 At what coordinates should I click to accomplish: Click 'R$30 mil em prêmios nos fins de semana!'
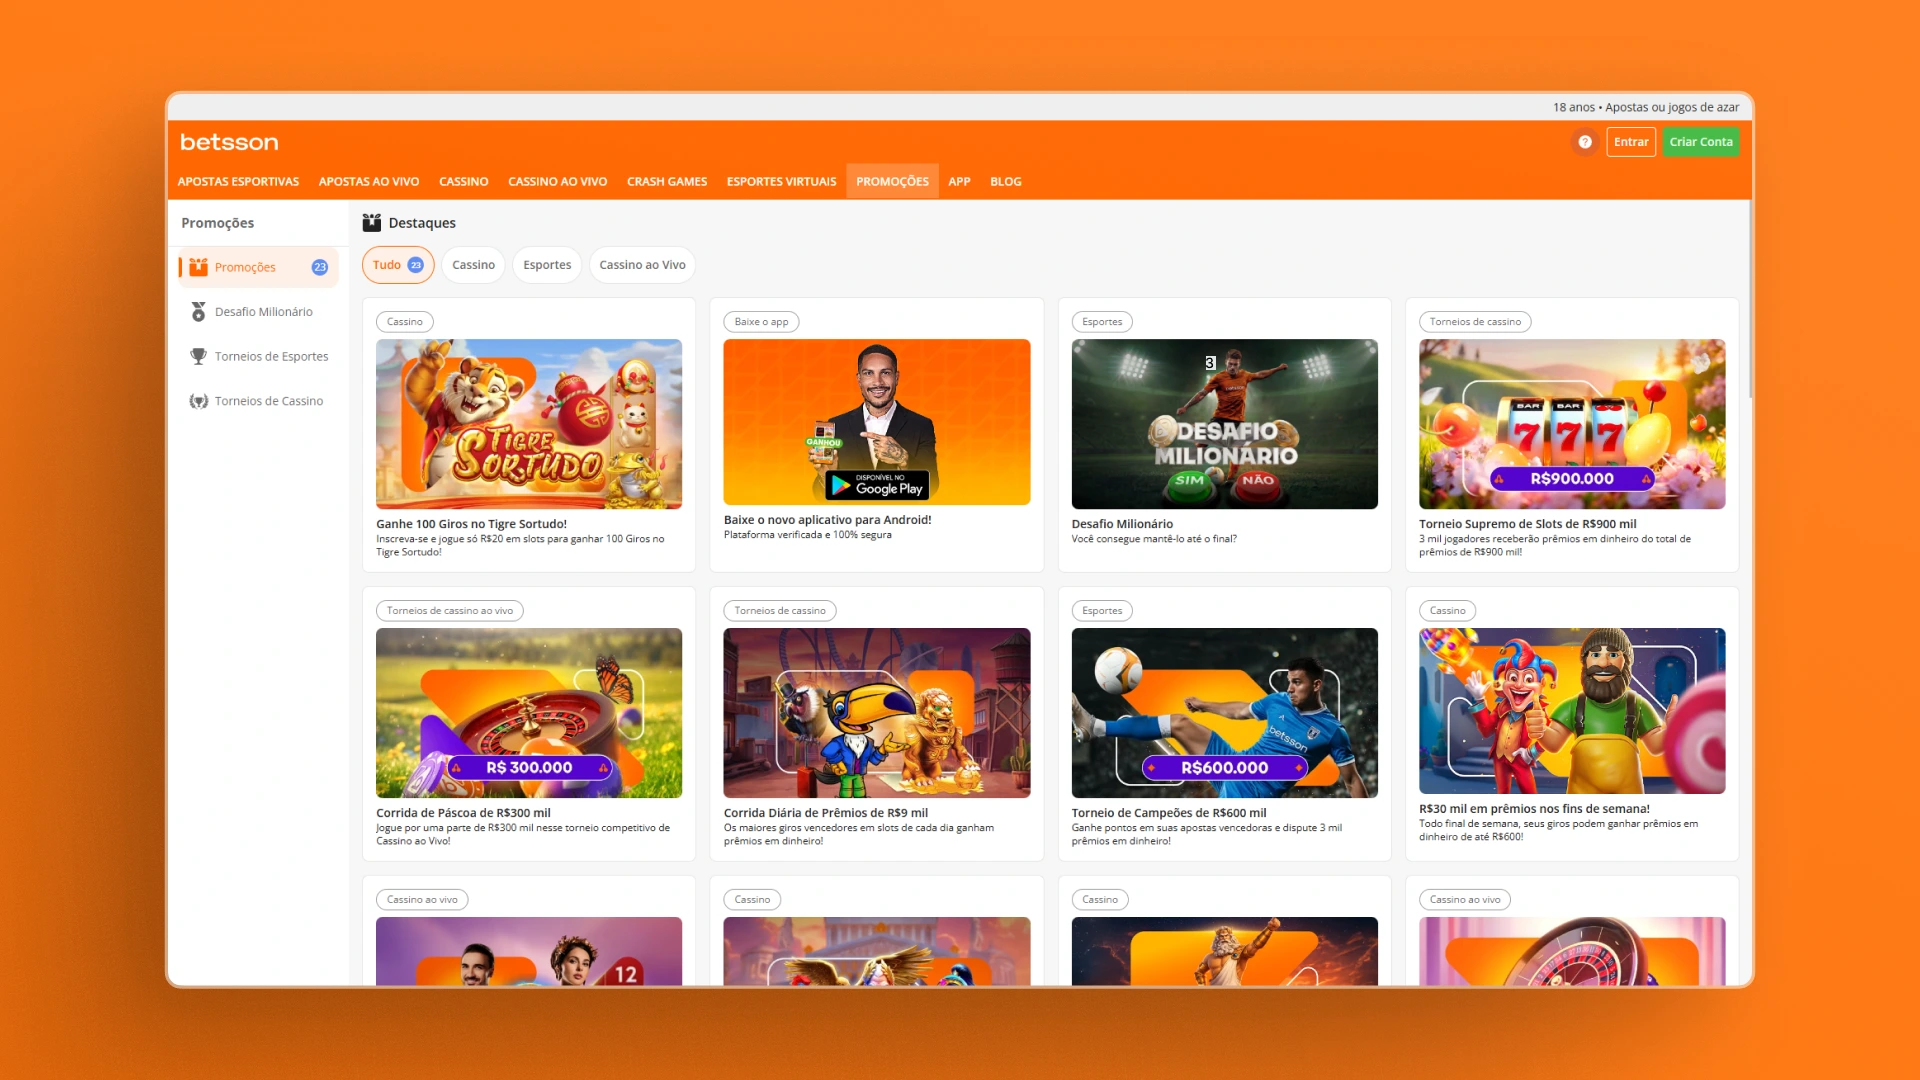1534,809
